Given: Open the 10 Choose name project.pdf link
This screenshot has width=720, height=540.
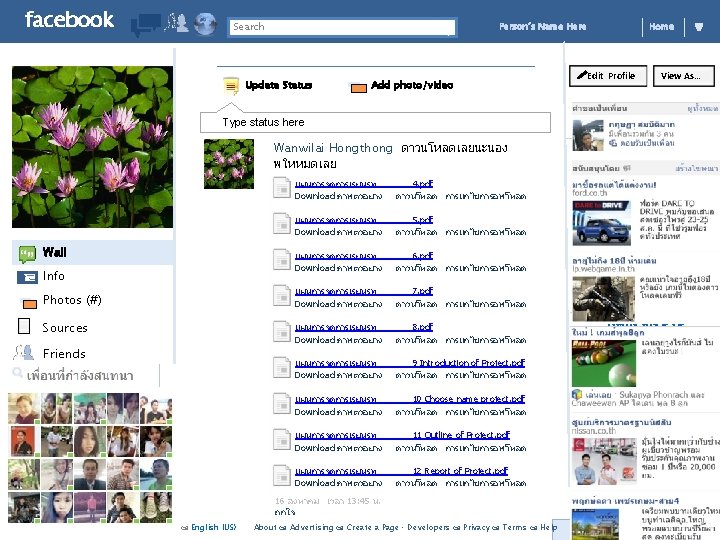Looking at the screenshot, I should [x=410, y=399].
